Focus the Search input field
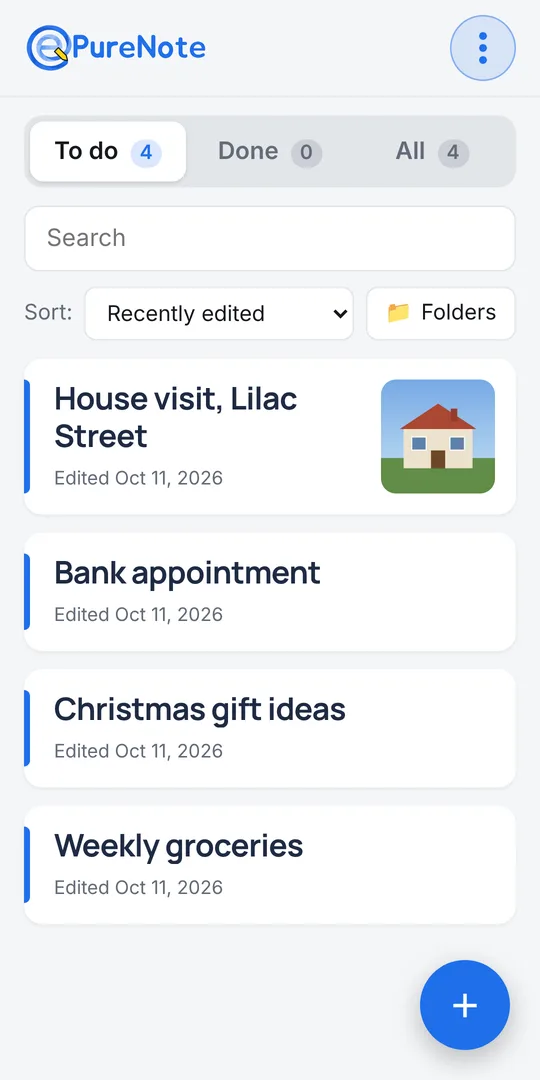This screenshot has width=540, height=1080. (x=270, y=238)
